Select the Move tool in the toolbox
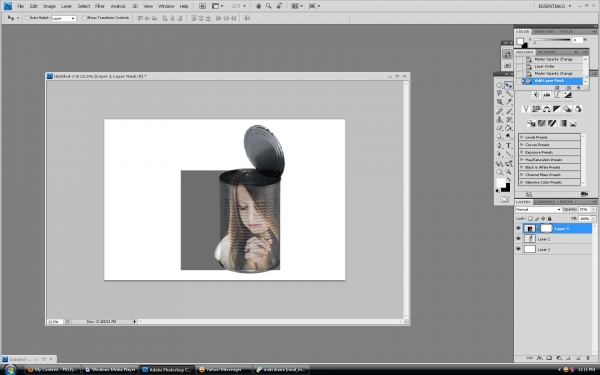The width and height of the screenshot is (600, 375). (x=509, y=85)
